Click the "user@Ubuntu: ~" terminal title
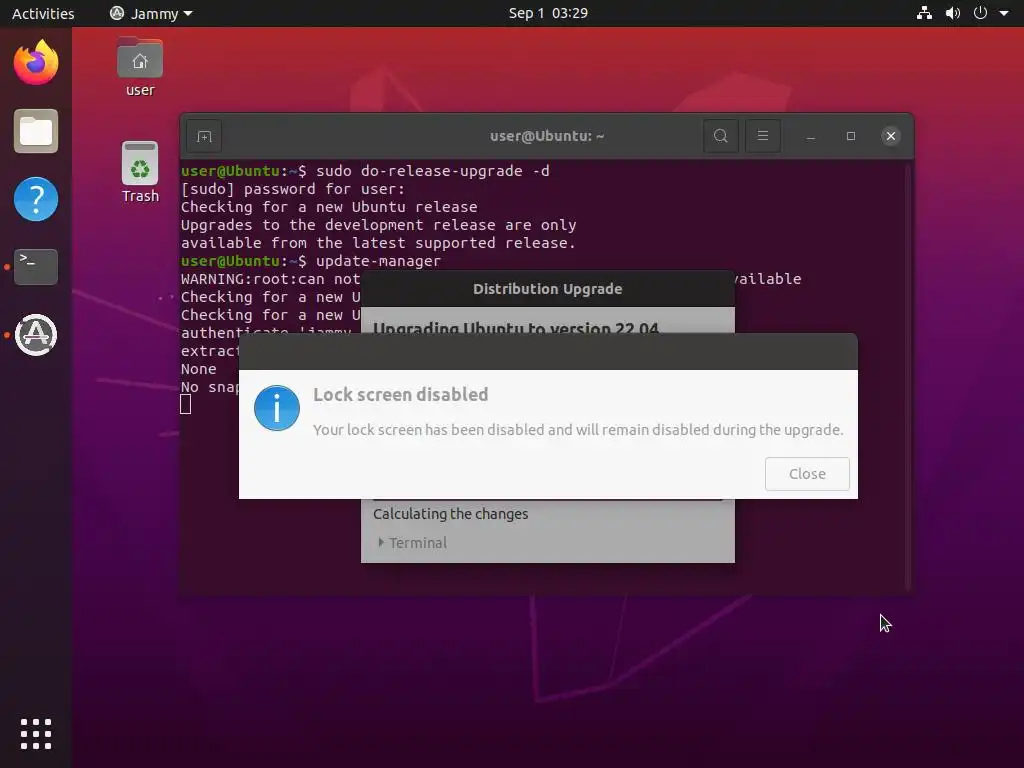This screenshot has height=768, width=1024. pos(547,136)
